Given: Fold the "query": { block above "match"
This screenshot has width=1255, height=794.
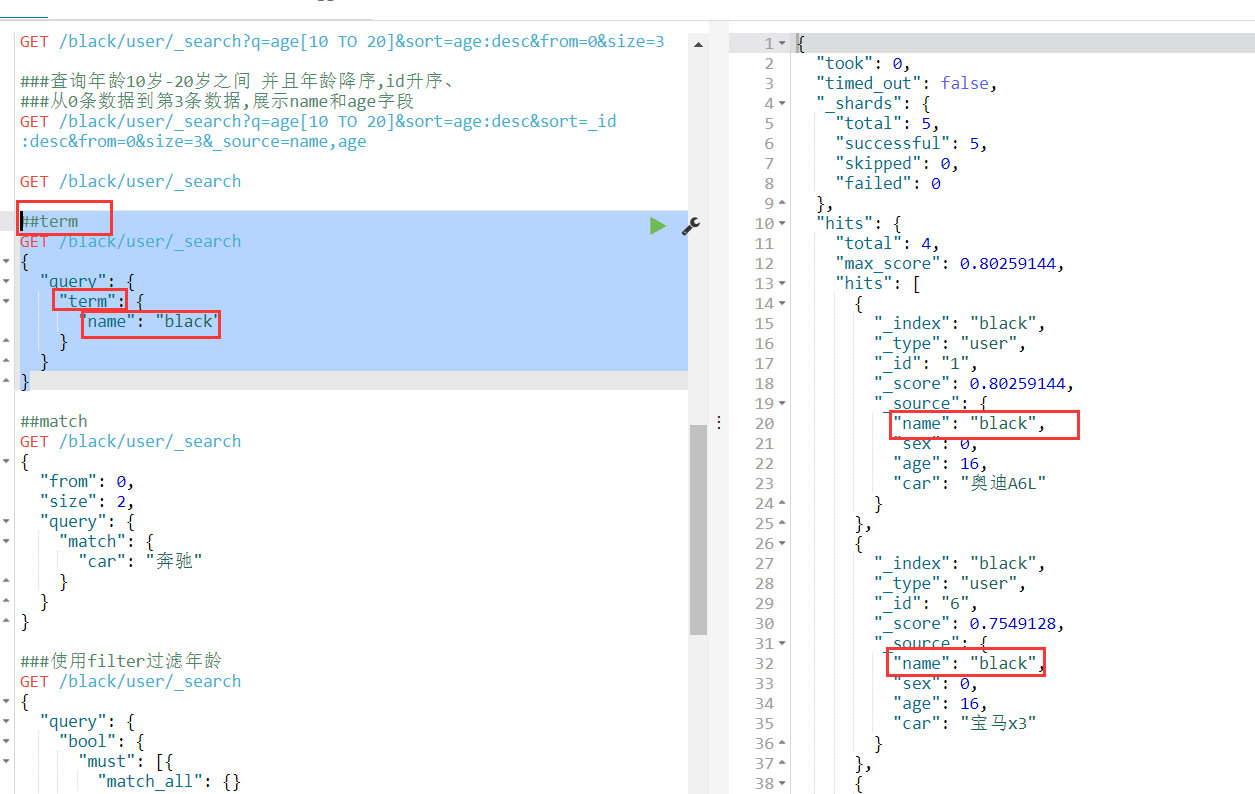Looking at the screenshot, I should point(7,521).
